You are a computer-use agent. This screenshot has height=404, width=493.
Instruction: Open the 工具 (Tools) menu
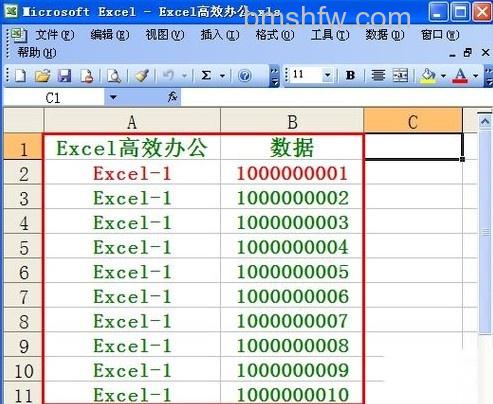(x=330, y=35)
